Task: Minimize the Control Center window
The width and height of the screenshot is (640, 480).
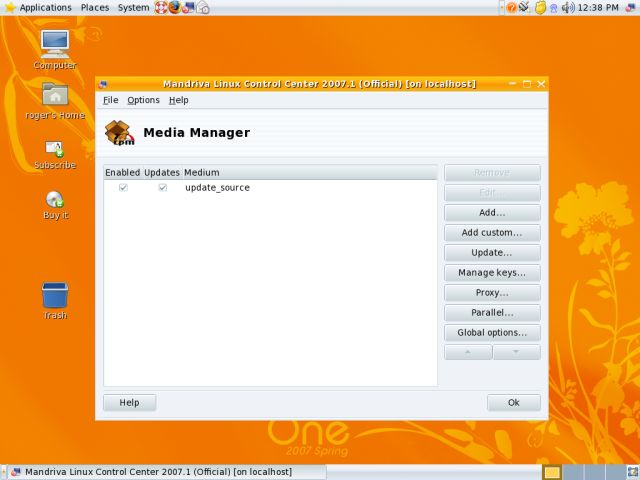Action: coord(513,84)
